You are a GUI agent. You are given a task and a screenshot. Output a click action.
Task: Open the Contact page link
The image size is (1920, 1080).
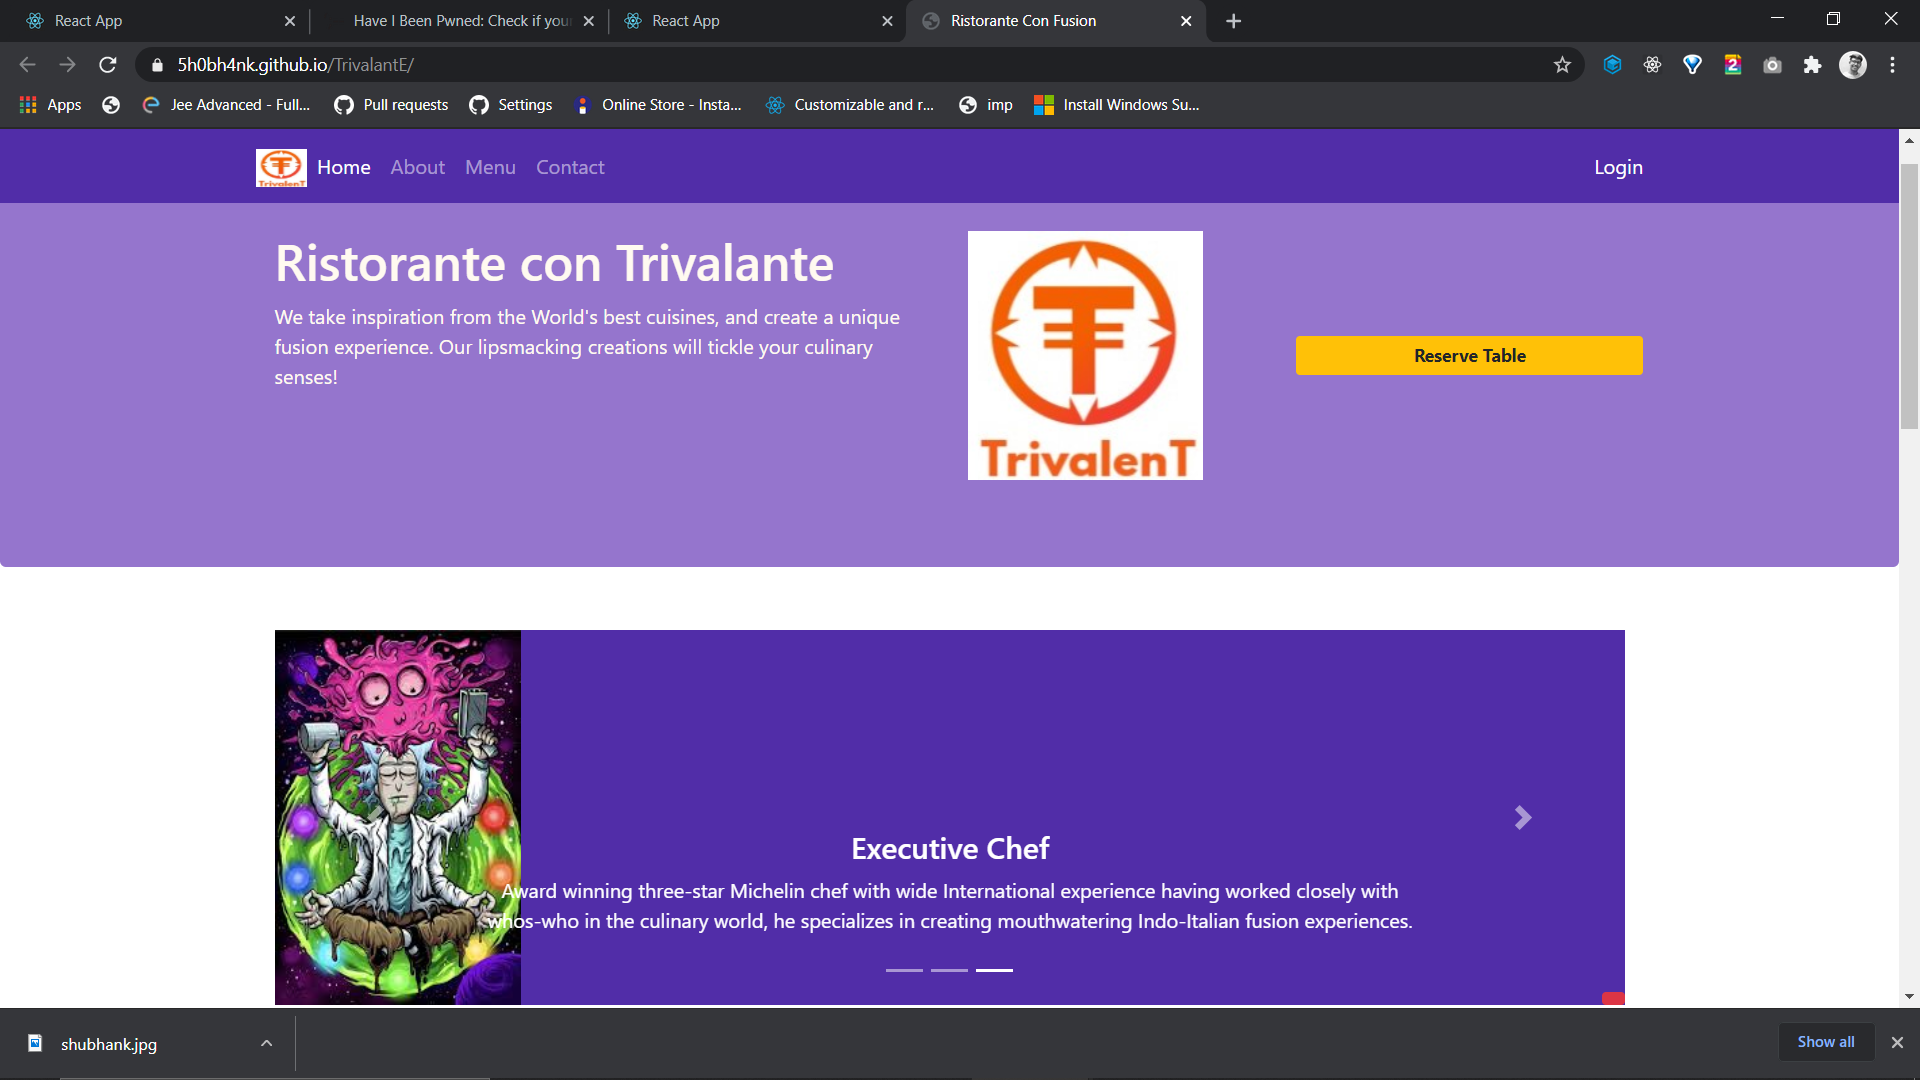point(570,168)
